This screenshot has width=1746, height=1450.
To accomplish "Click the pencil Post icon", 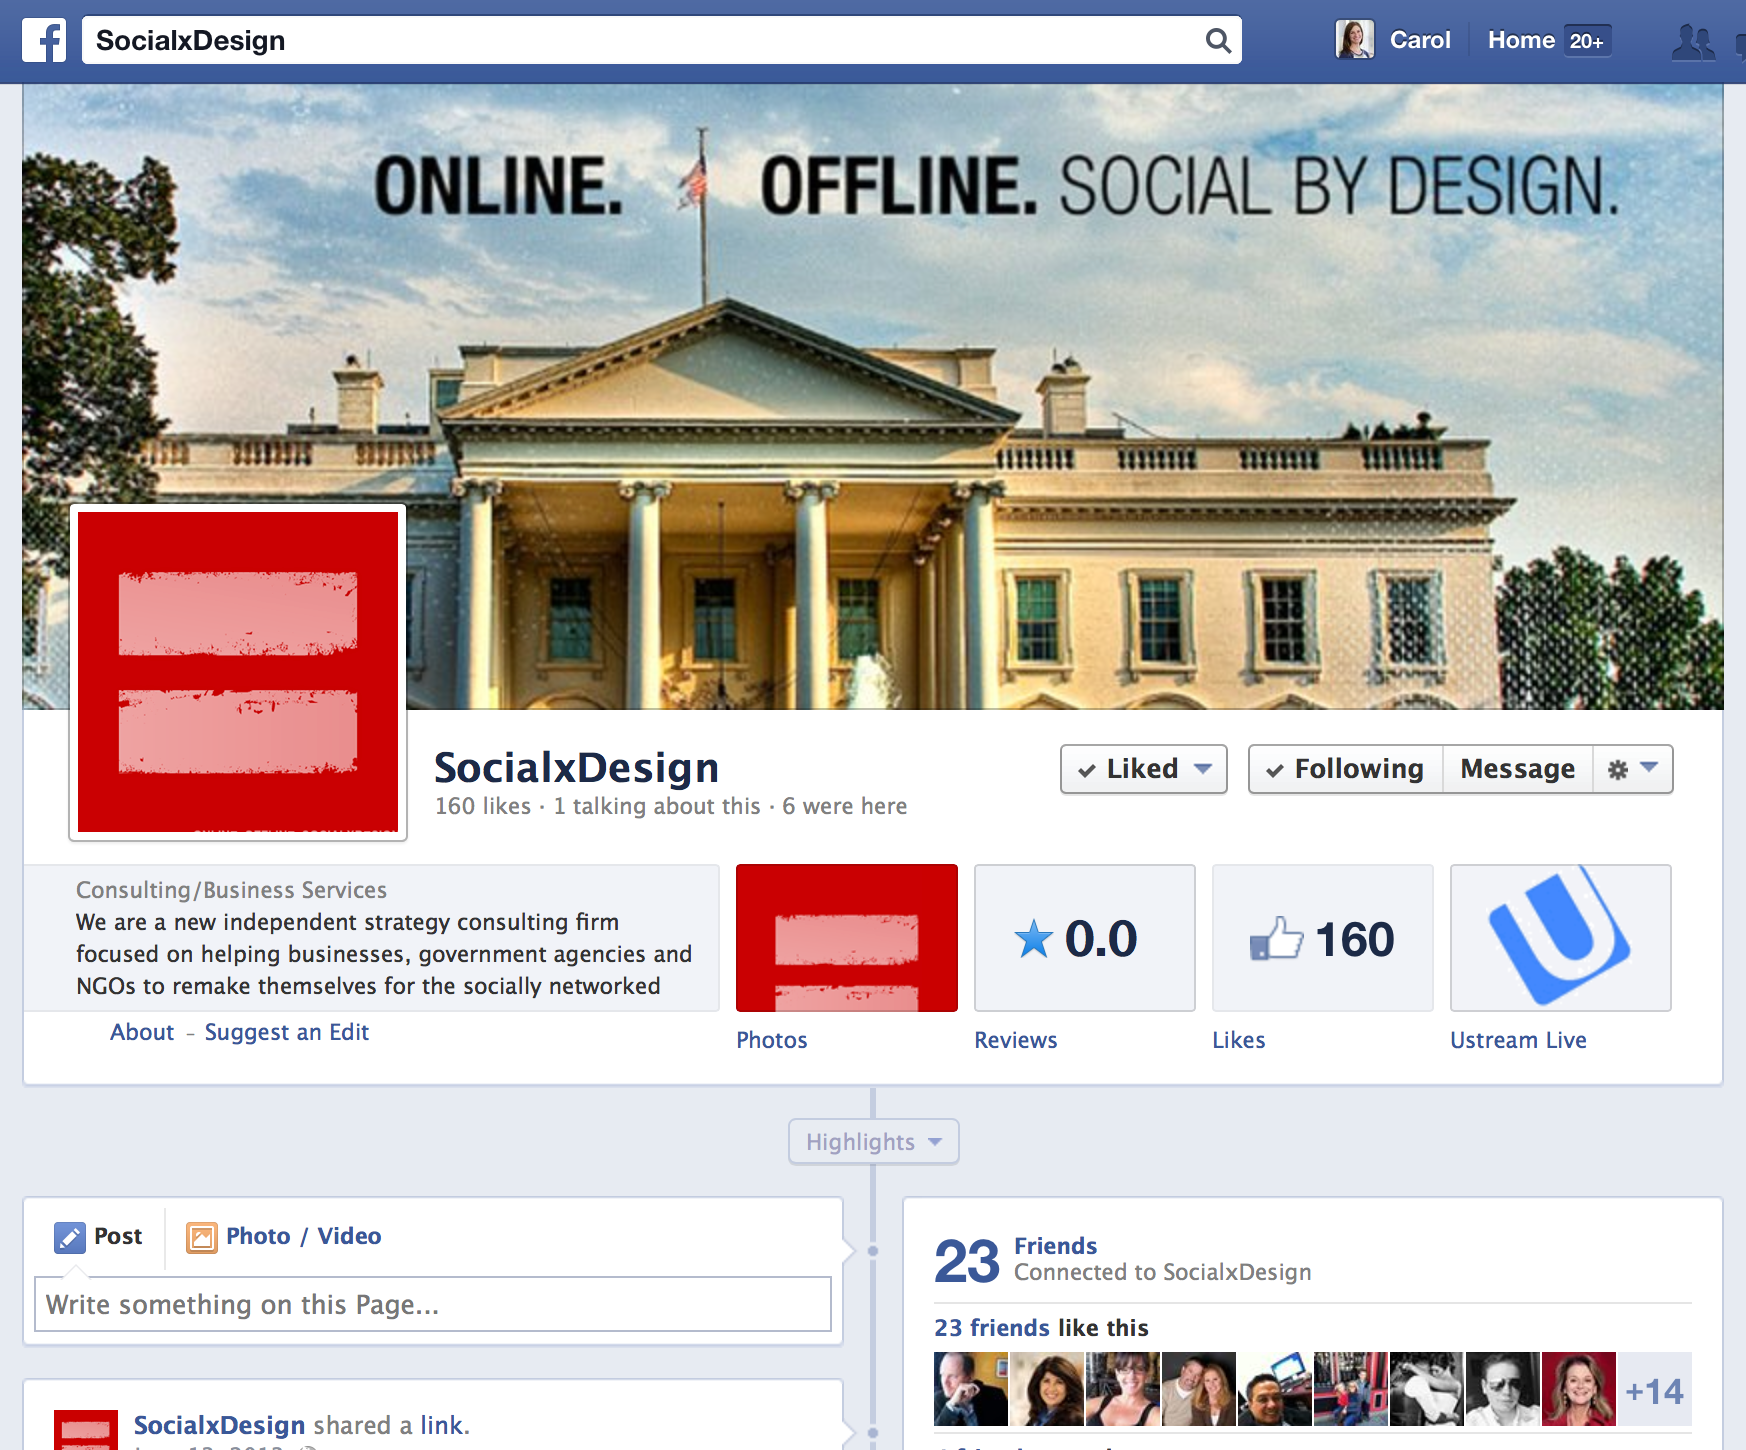I will click(x=70, y=1238).
